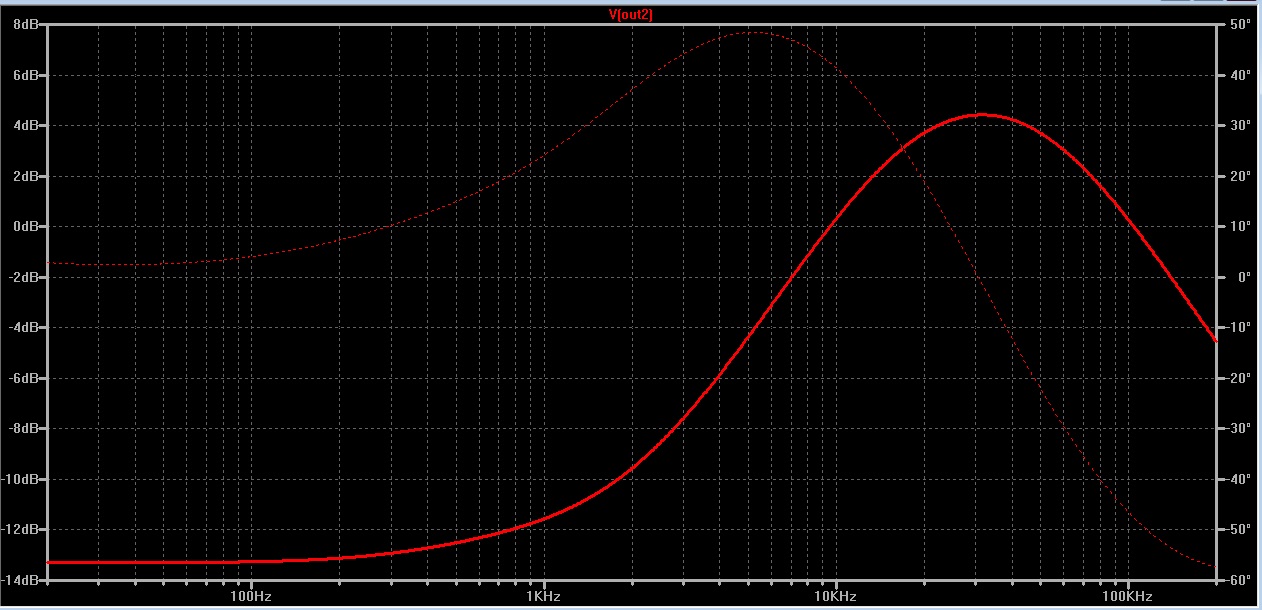
Task: Click the -10dB magnitude axis label
Action: pyautogui.click(x=21, y=479)
